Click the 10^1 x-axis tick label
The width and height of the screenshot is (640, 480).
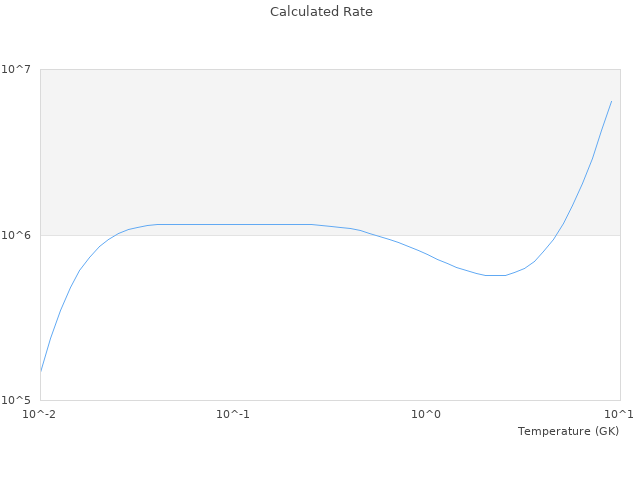(618, 414)
